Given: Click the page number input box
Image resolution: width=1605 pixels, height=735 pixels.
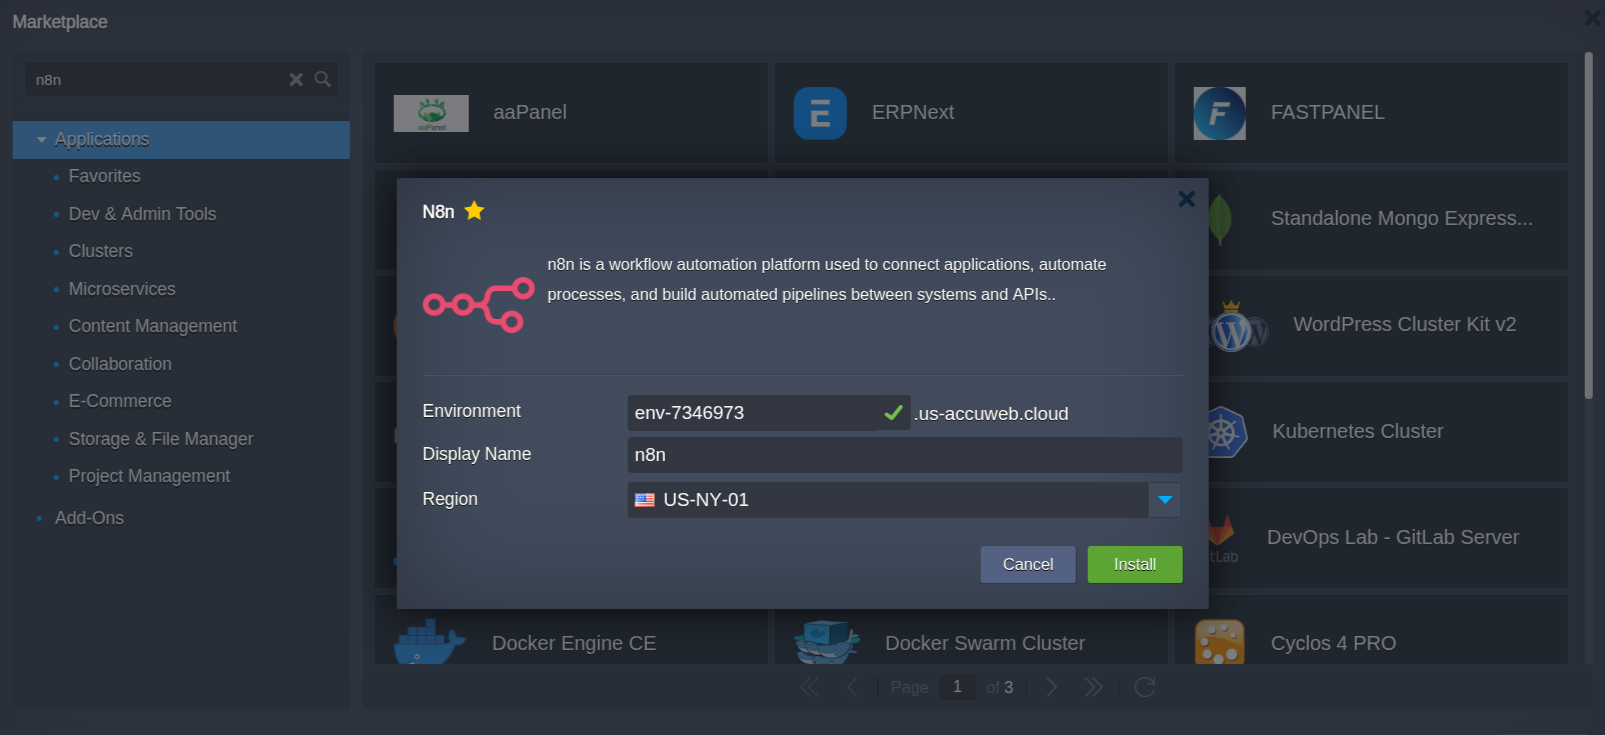Looking at the screenshot, I should click(957, 687).
